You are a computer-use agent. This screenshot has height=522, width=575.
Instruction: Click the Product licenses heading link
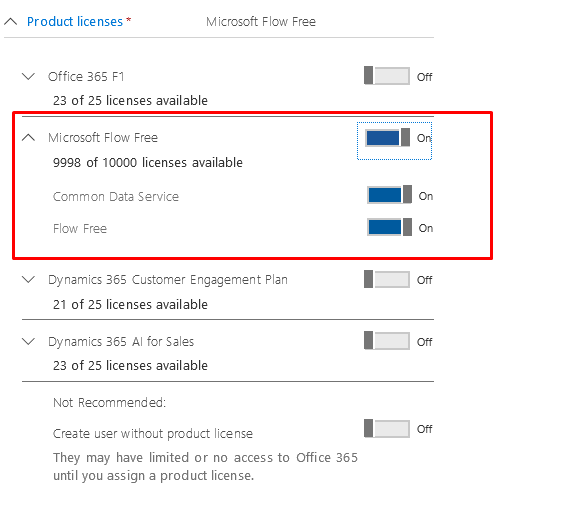[75, 22]
